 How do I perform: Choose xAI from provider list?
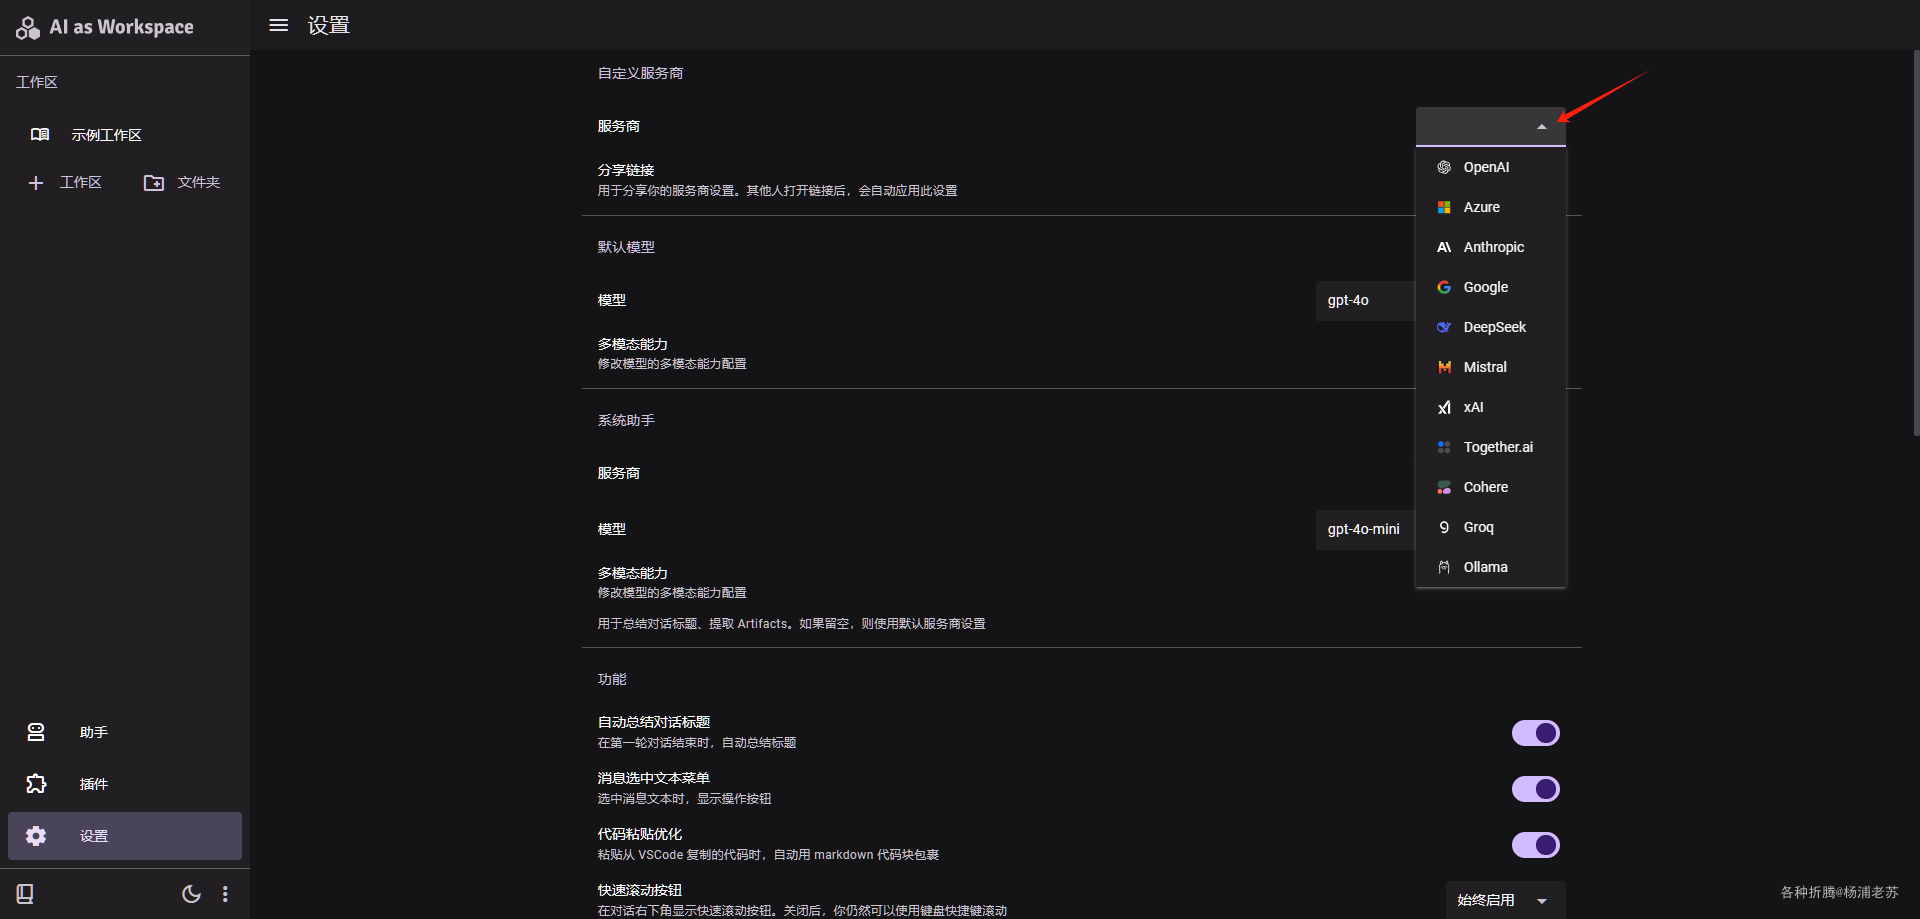pyautogui.click(x=1491, y=407)
